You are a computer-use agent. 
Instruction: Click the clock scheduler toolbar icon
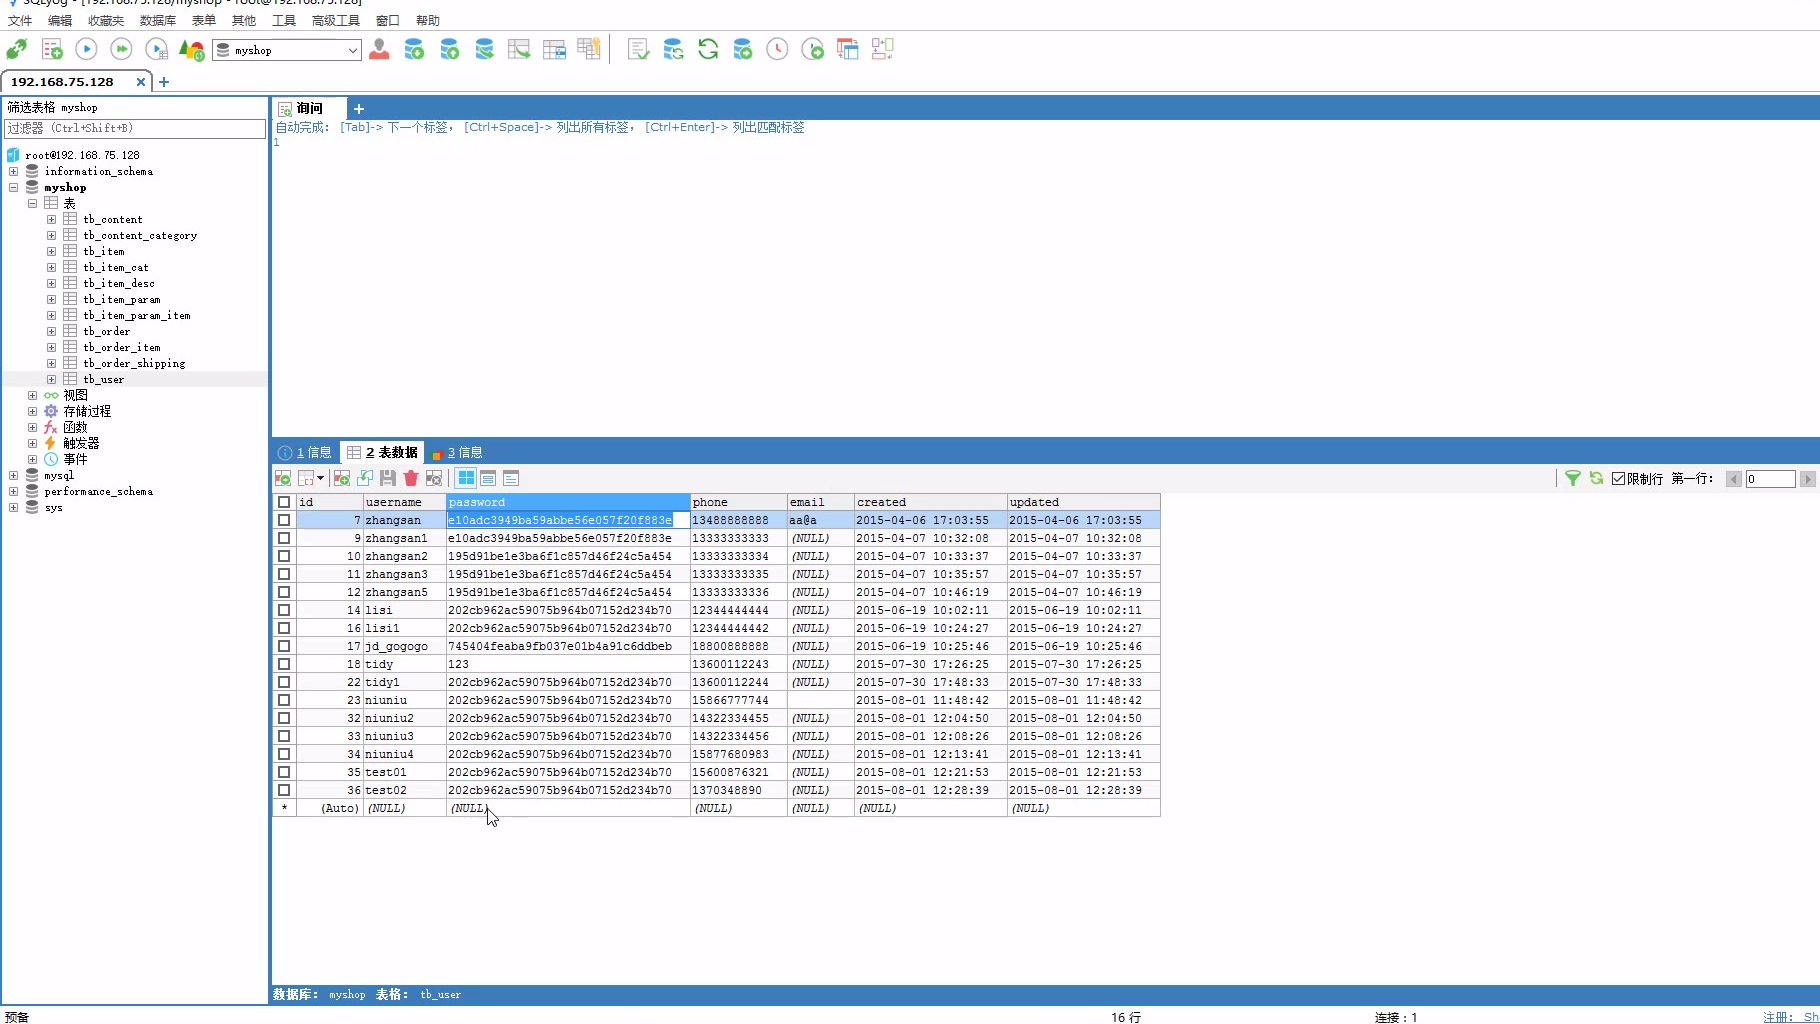tap(777, 49)
